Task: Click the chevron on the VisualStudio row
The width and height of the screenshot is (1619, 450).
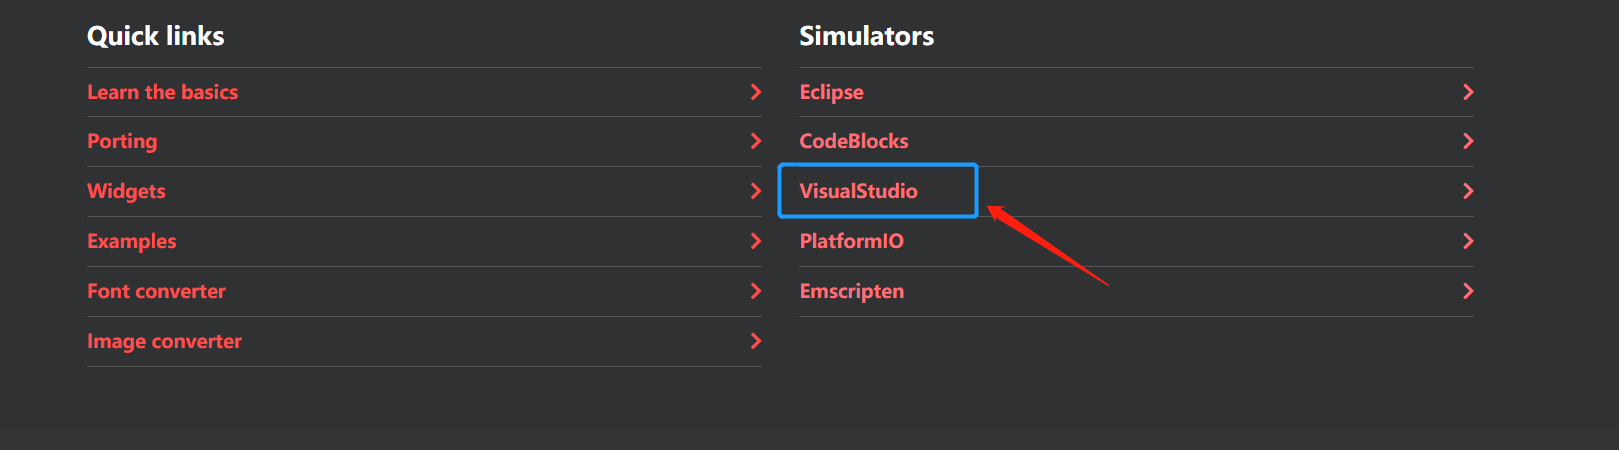Action: point(1468,191)
